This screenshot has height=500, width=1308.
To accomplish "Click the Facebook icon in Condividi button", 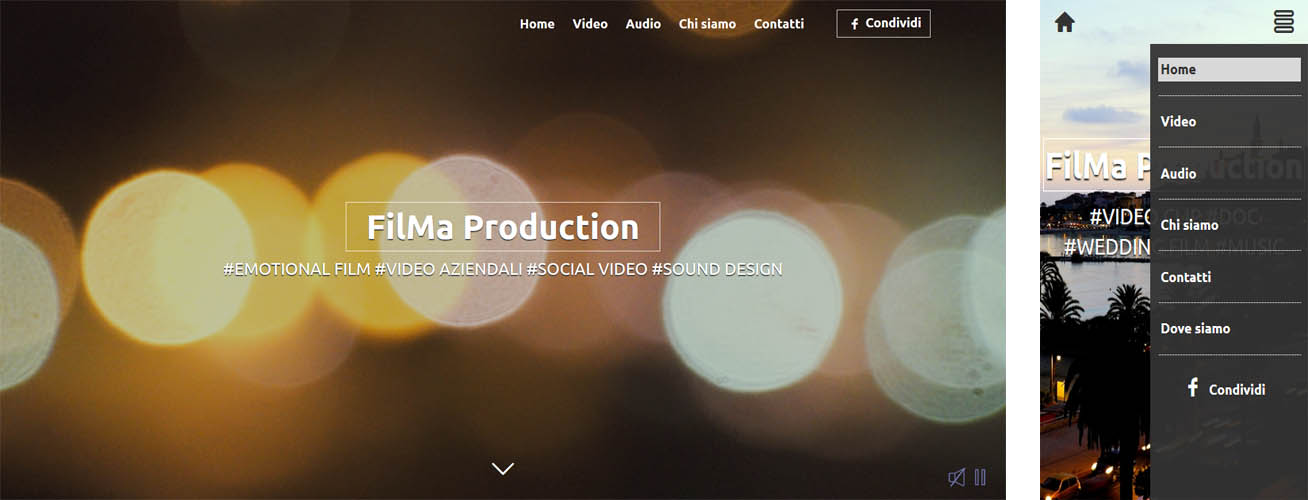I will click(855, 24).
